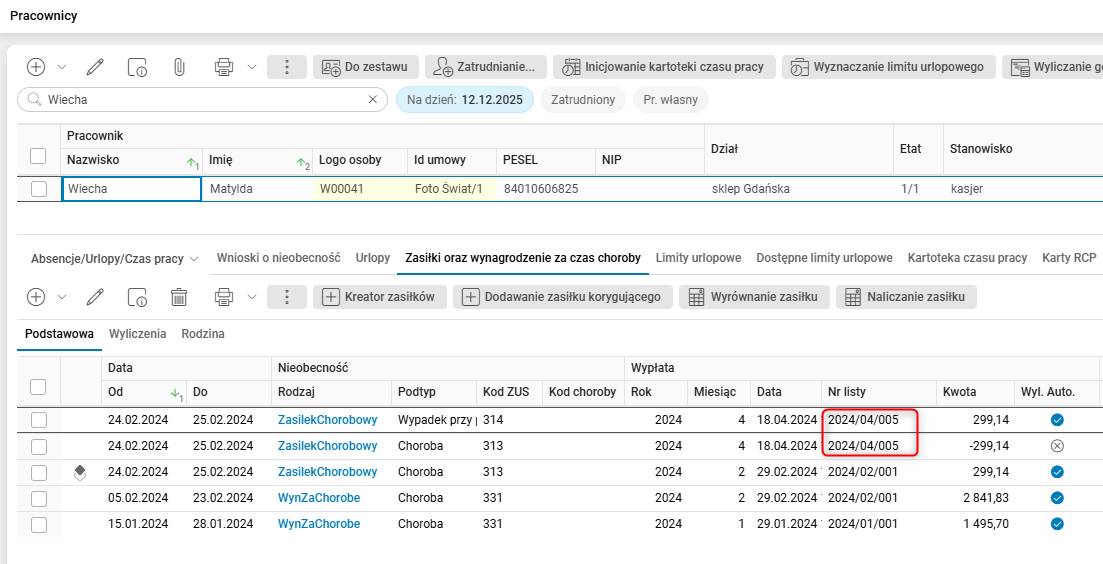Click Wyznaczanie limitu urlopowego button

(x=888, y=67)
